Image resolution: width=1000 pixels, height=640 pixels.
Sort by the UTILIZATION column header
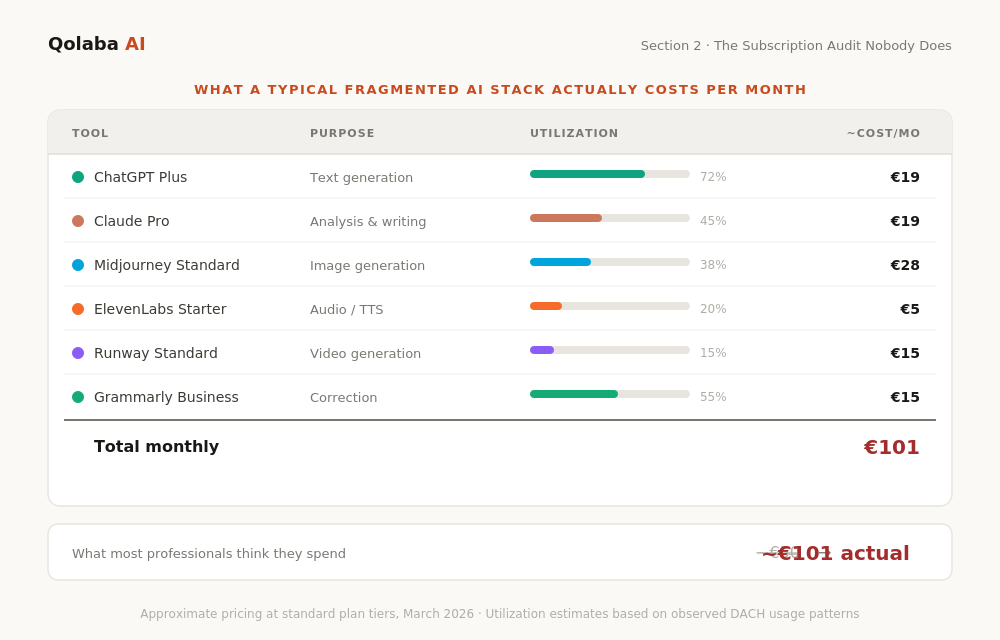point(574,133)
